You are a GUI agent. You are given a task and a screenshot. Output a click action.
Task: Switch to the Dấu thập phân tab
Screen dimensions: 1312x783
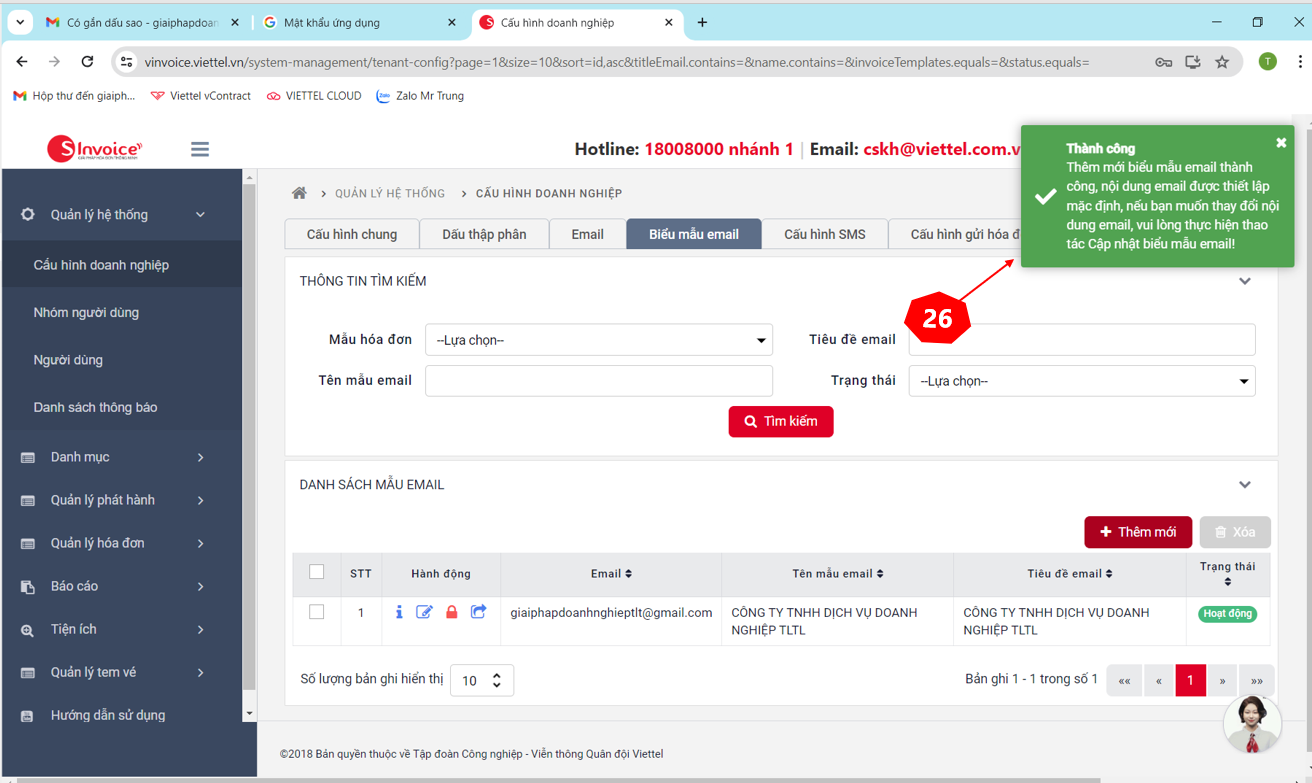pyautogui.click(x=484, y=234)
